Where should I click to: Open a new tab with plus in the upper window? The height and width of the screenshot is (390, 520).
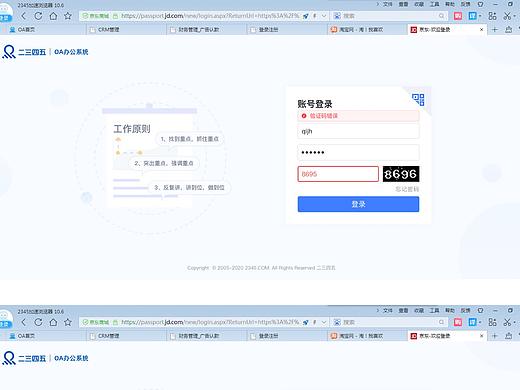click(495, 30)
